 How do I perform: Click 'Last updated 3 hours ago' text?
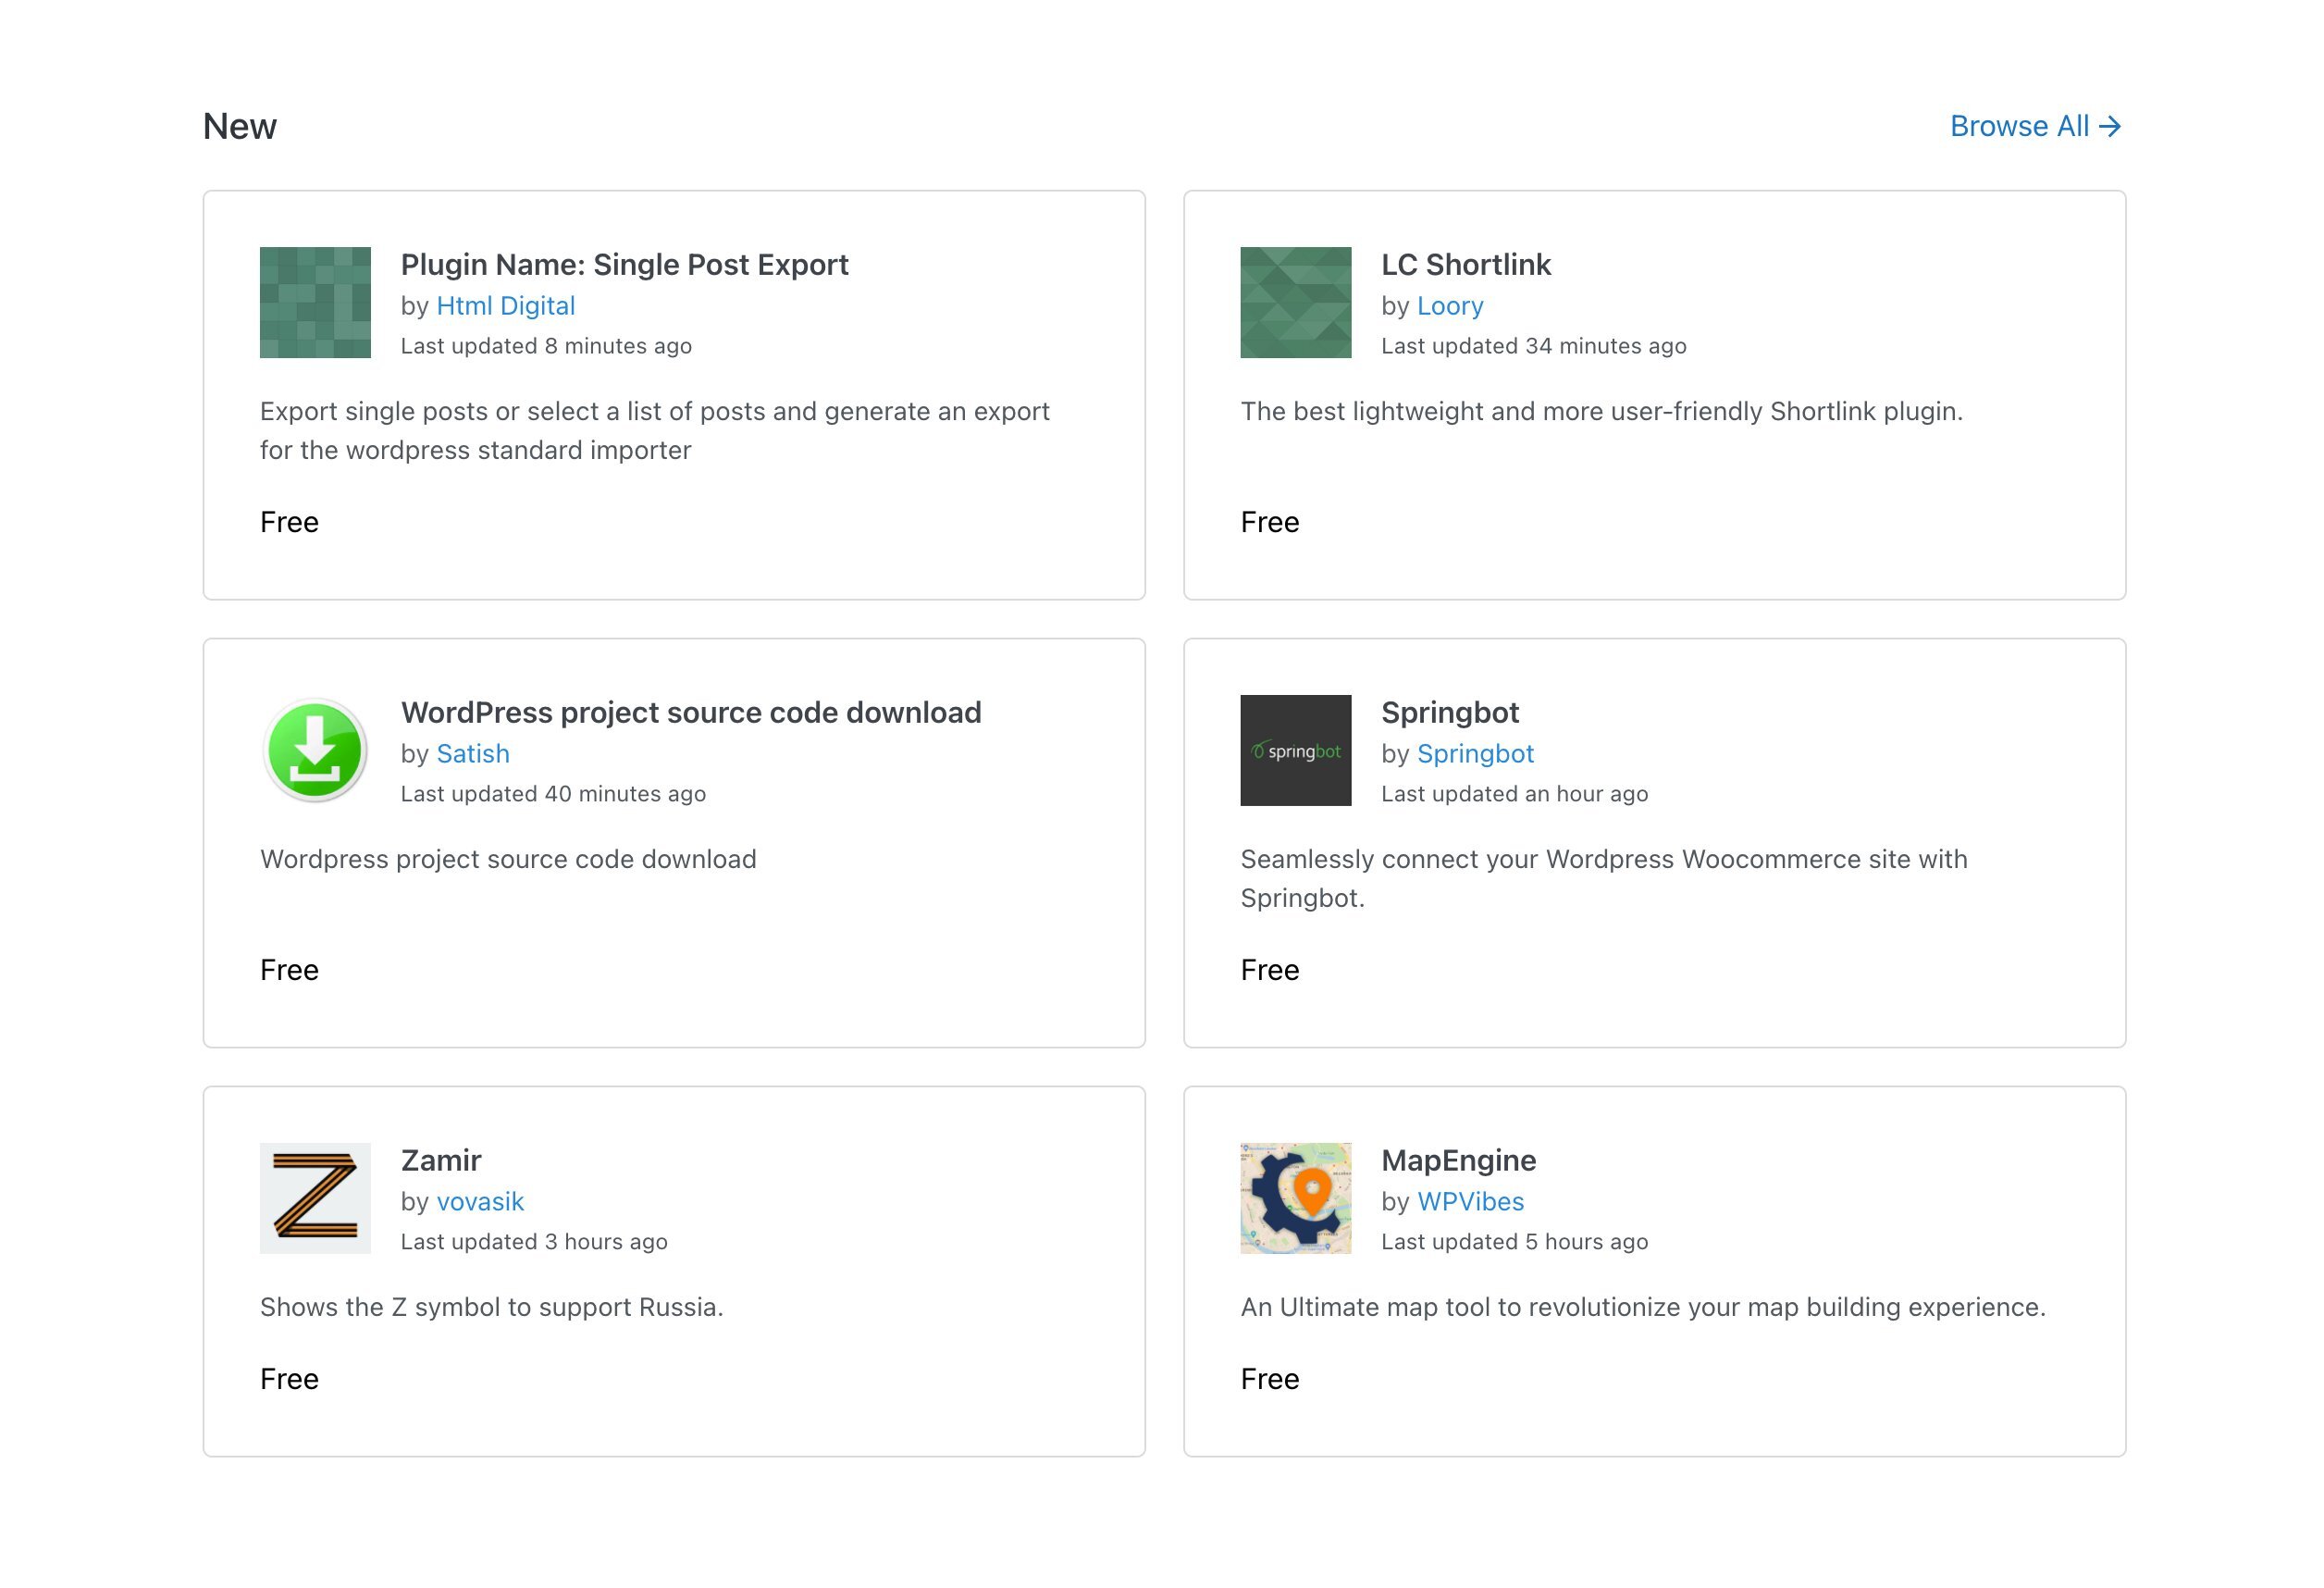pos(534,1242)
